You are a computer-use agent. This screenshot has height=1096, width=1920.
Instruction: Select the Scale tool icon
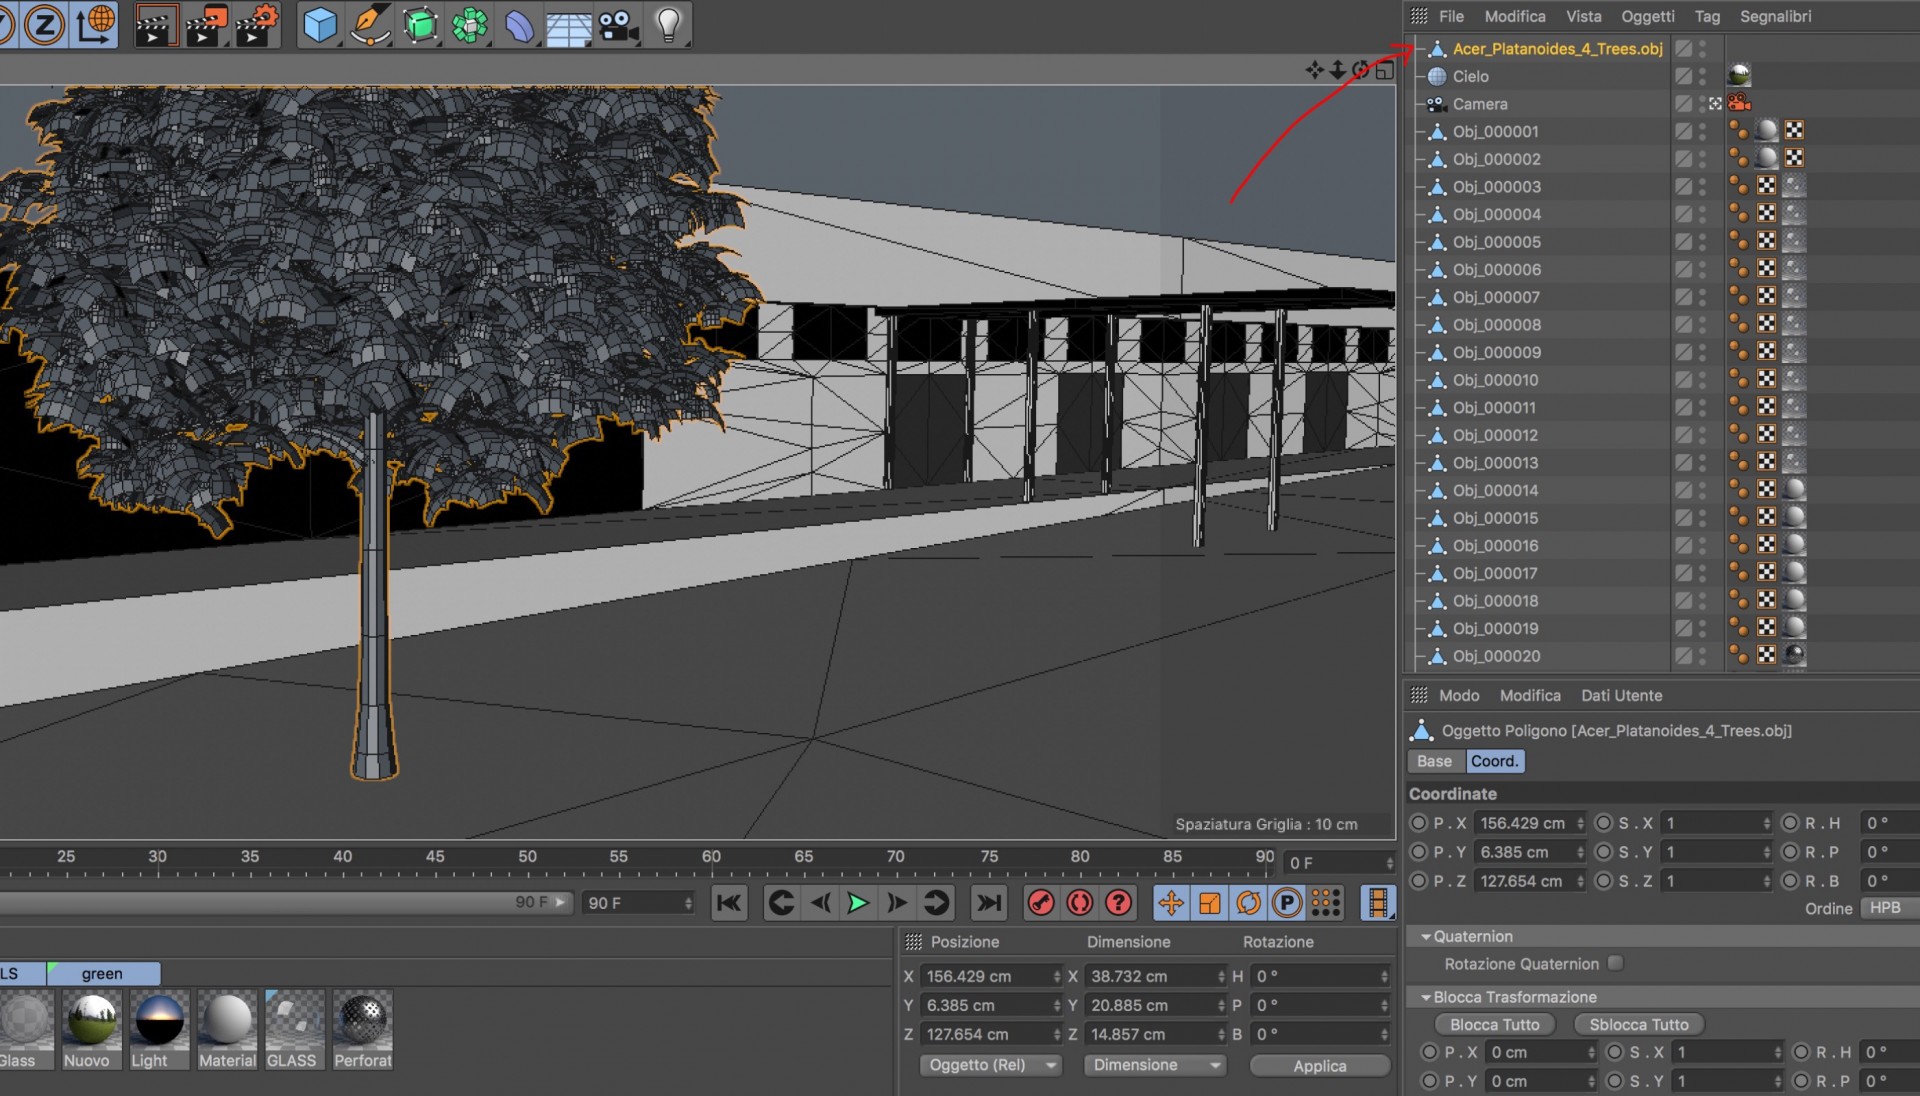[x=1209, y=902]
